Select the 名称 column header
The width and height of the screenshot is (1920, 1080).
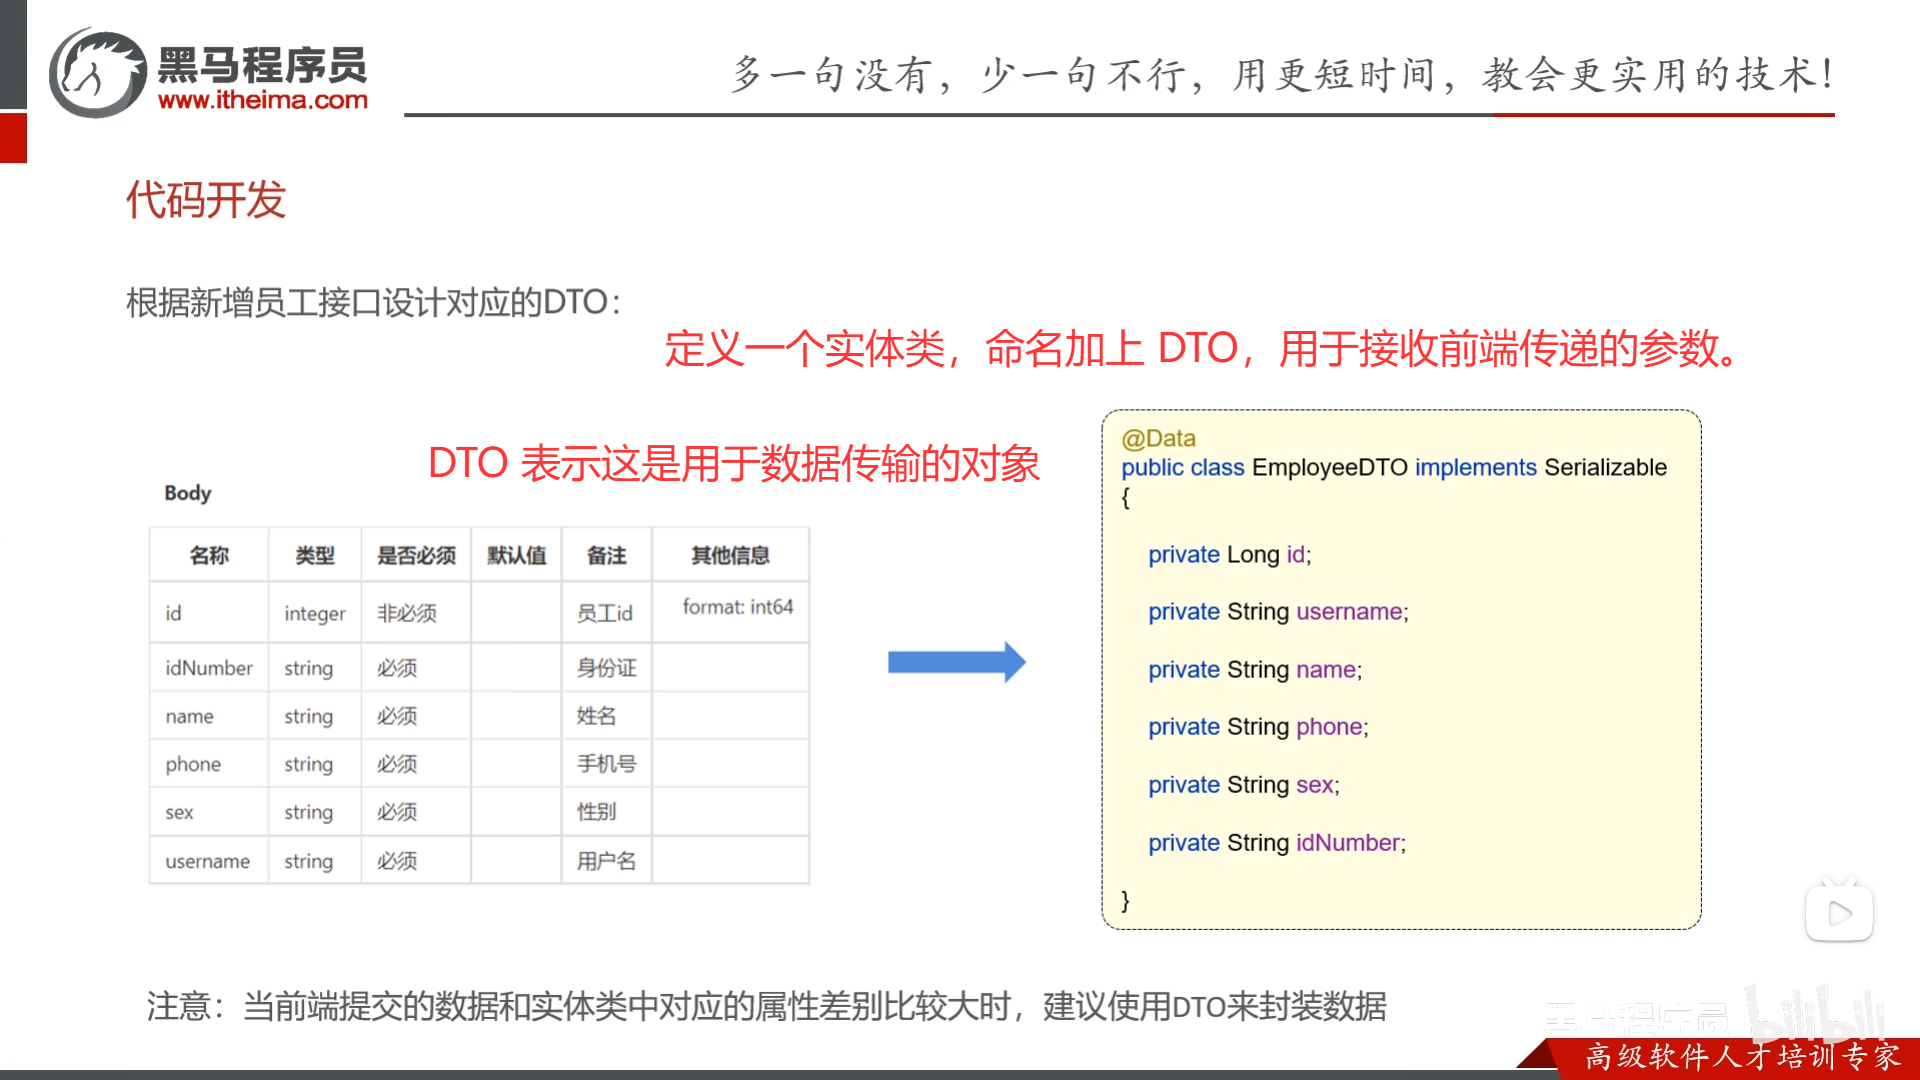coord(208,555)
